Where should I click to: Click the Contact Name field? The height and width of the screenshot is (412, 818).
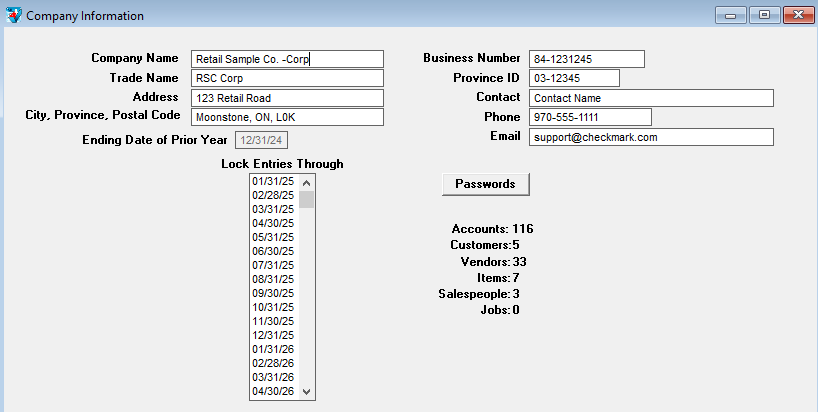[x=651, y=98]
